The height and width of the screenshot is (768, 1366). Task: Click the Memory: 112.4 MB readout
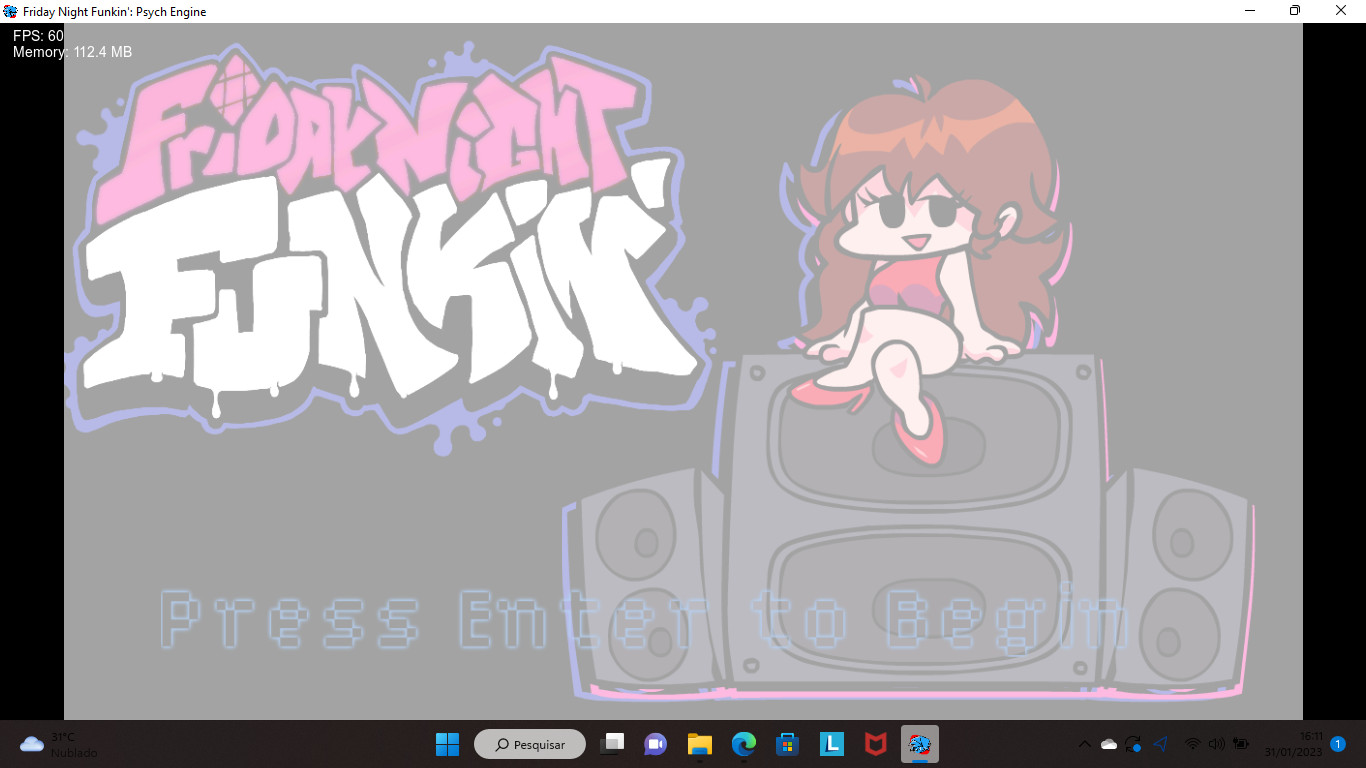point(72,52)
